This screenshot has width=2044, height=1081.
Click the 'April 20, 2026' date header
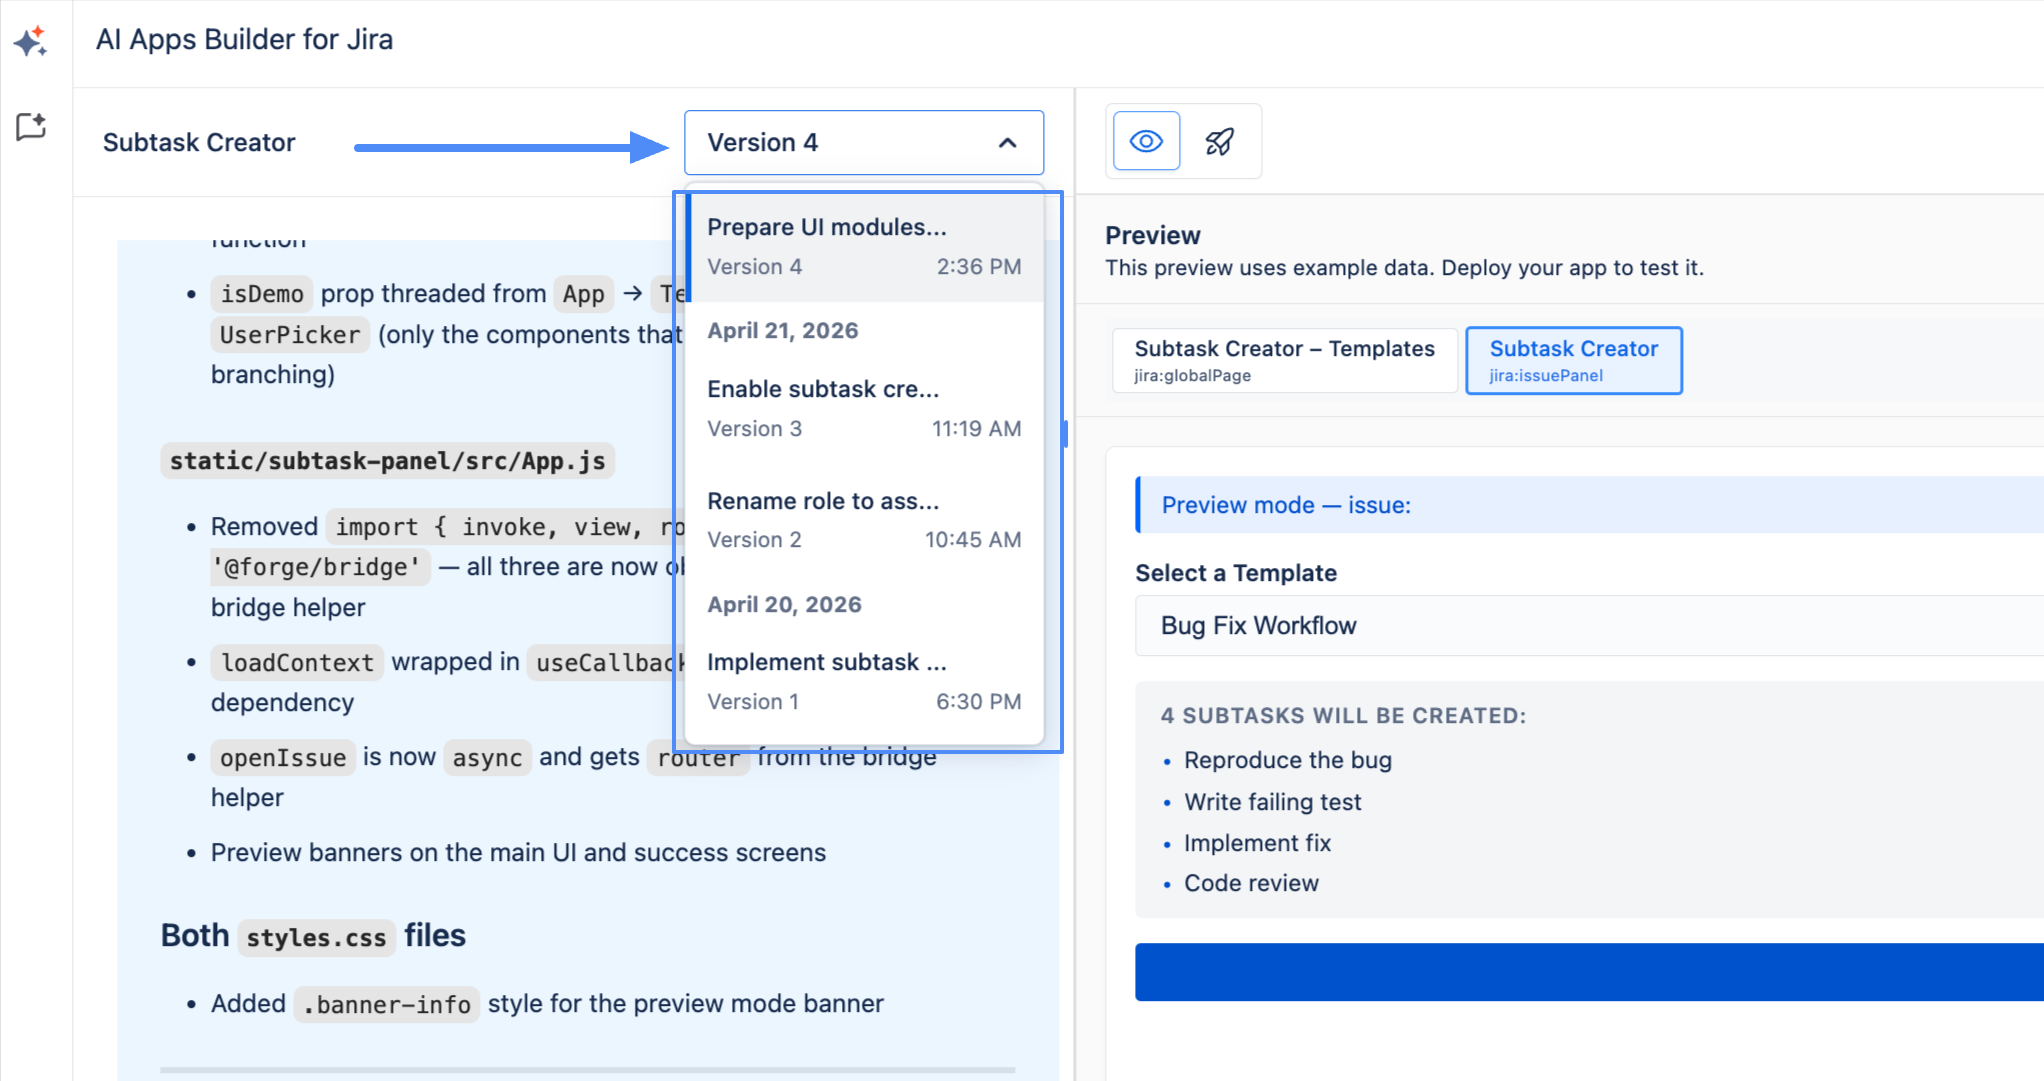pyautogui.click(x=784, y=605)
